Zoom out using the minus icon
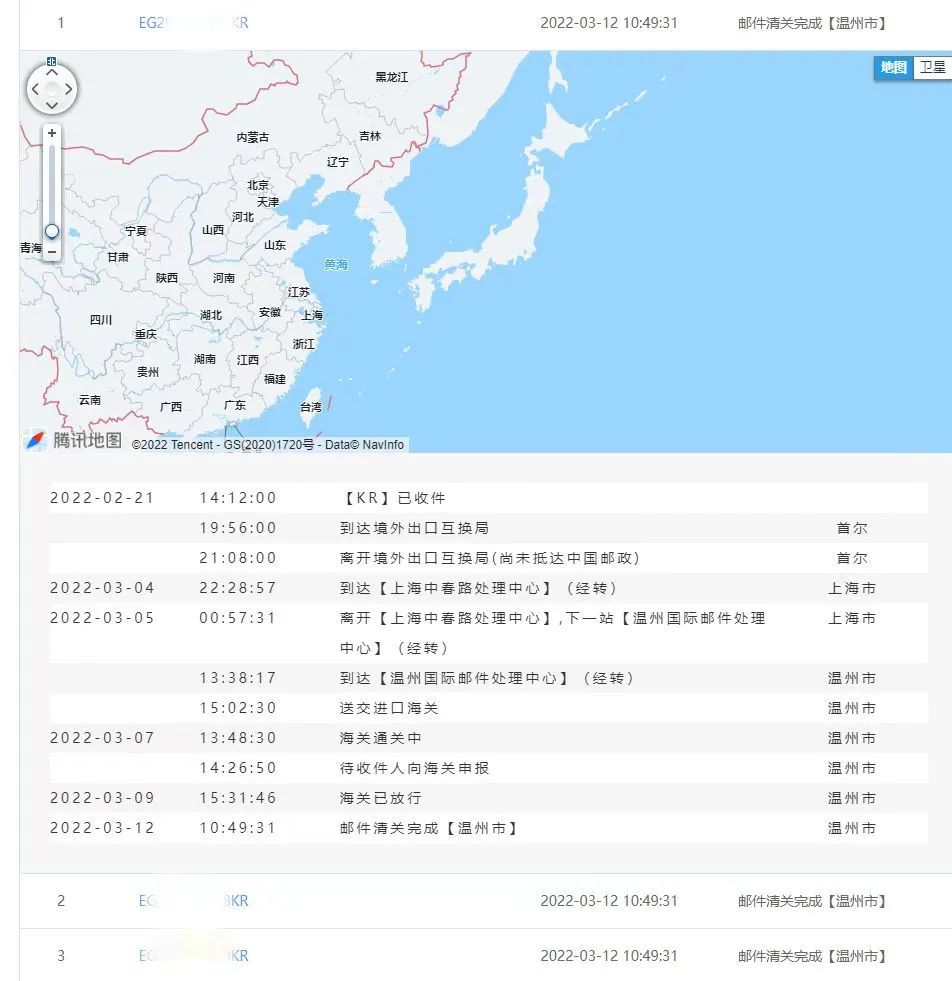 click(51, 252)
